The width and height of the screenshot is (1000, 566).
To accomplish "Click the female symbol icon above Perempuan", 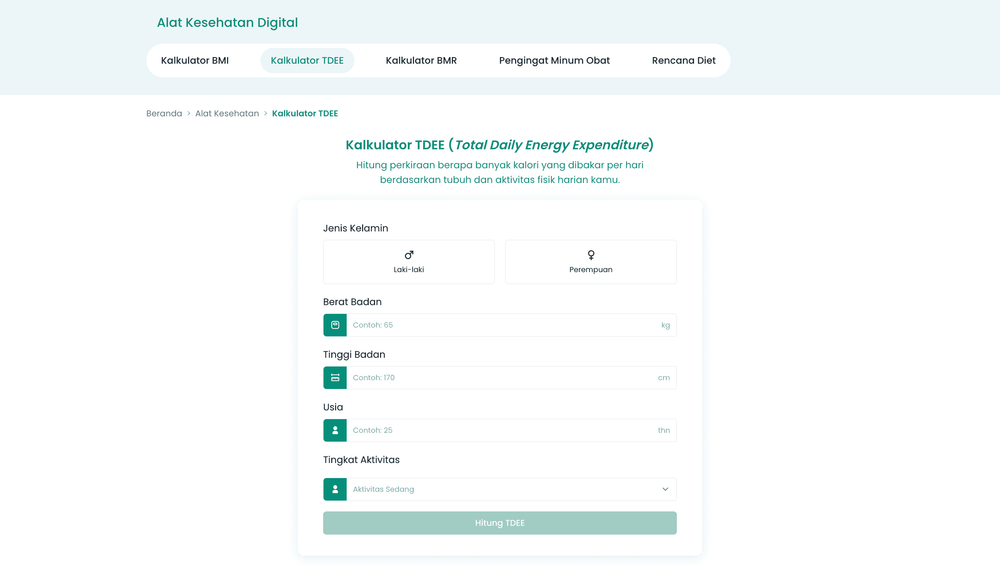I will (x=591, y=255).
